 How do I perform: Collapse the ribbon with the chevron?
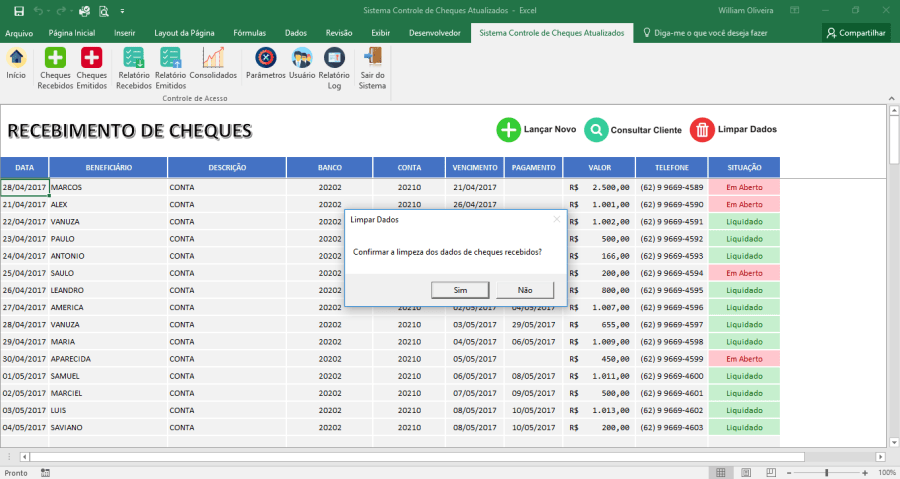891,98
